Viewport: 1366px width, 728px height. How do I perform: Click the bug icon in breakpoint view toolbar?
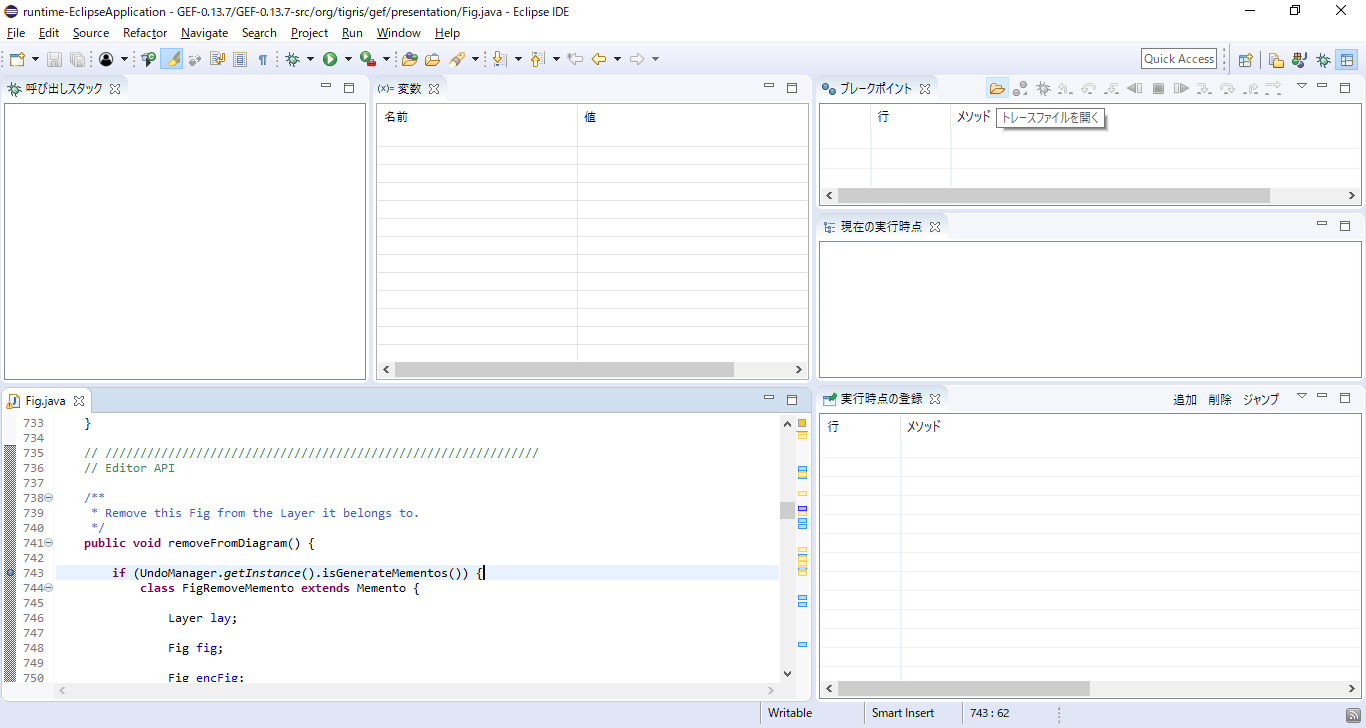pyautogui.click(x=1043, y=88)
